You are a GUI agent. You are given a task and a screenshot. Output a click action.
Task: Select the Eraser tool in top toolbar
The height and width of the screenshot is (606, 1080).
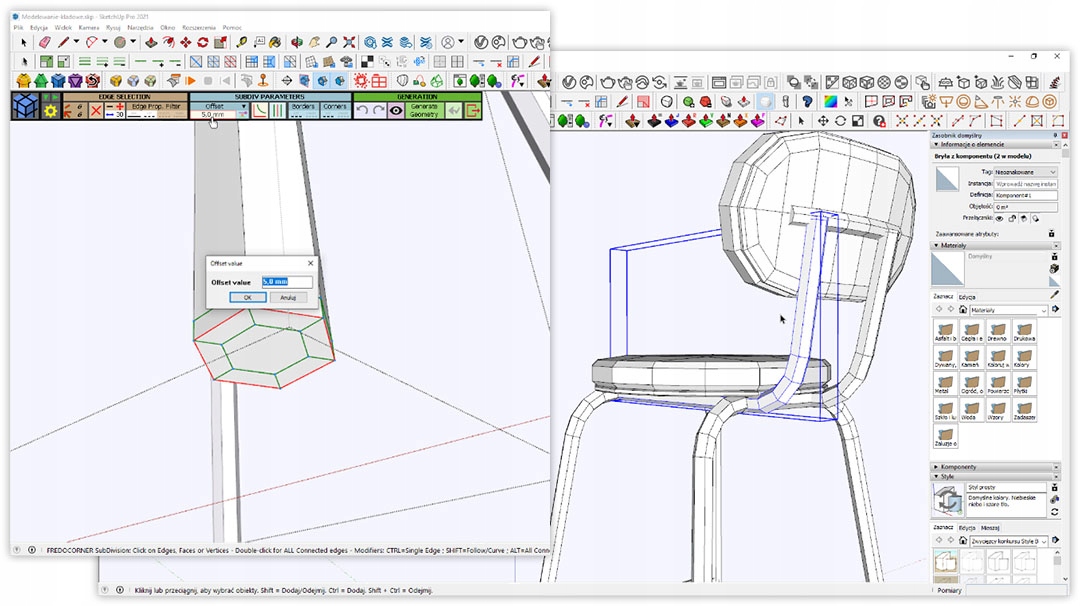coord(44,43)
